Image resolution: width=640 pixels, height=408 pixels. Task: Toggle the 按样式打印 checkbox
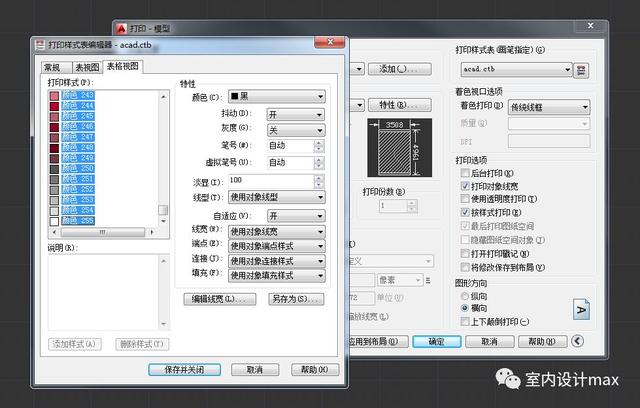point(465,212)
